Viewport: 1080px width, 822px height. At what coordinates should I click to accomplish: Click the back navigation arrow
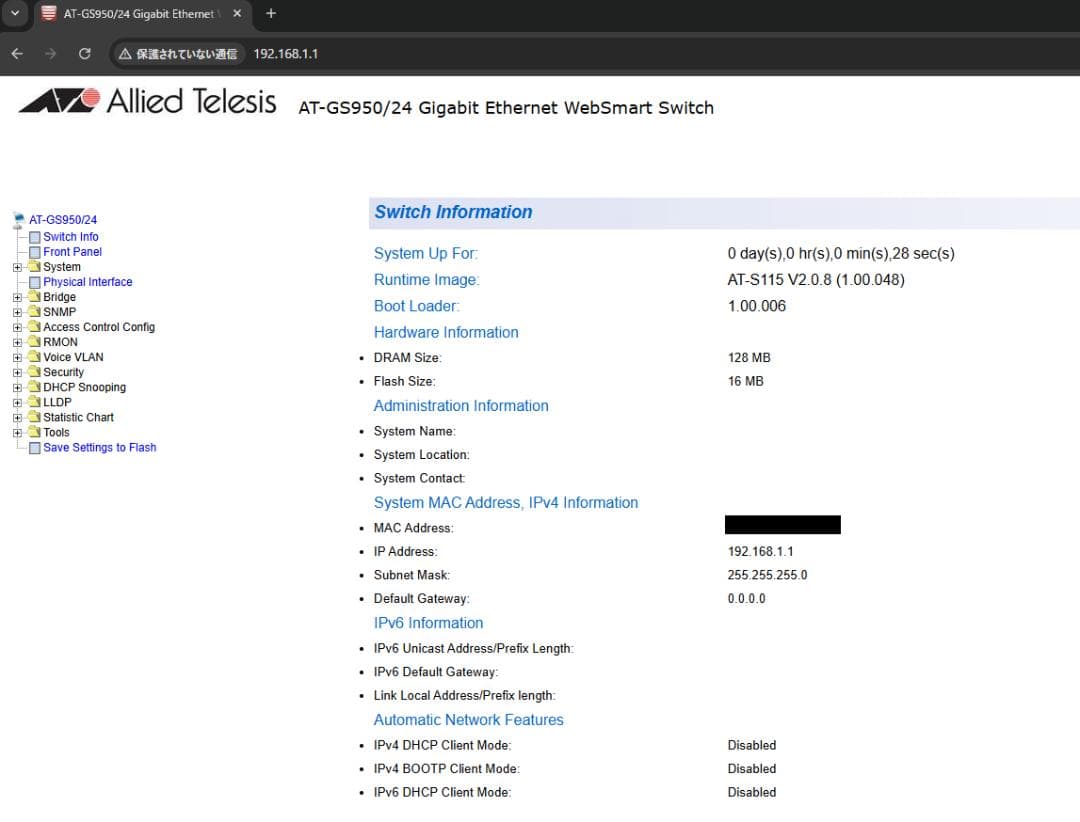coord(17,54)
